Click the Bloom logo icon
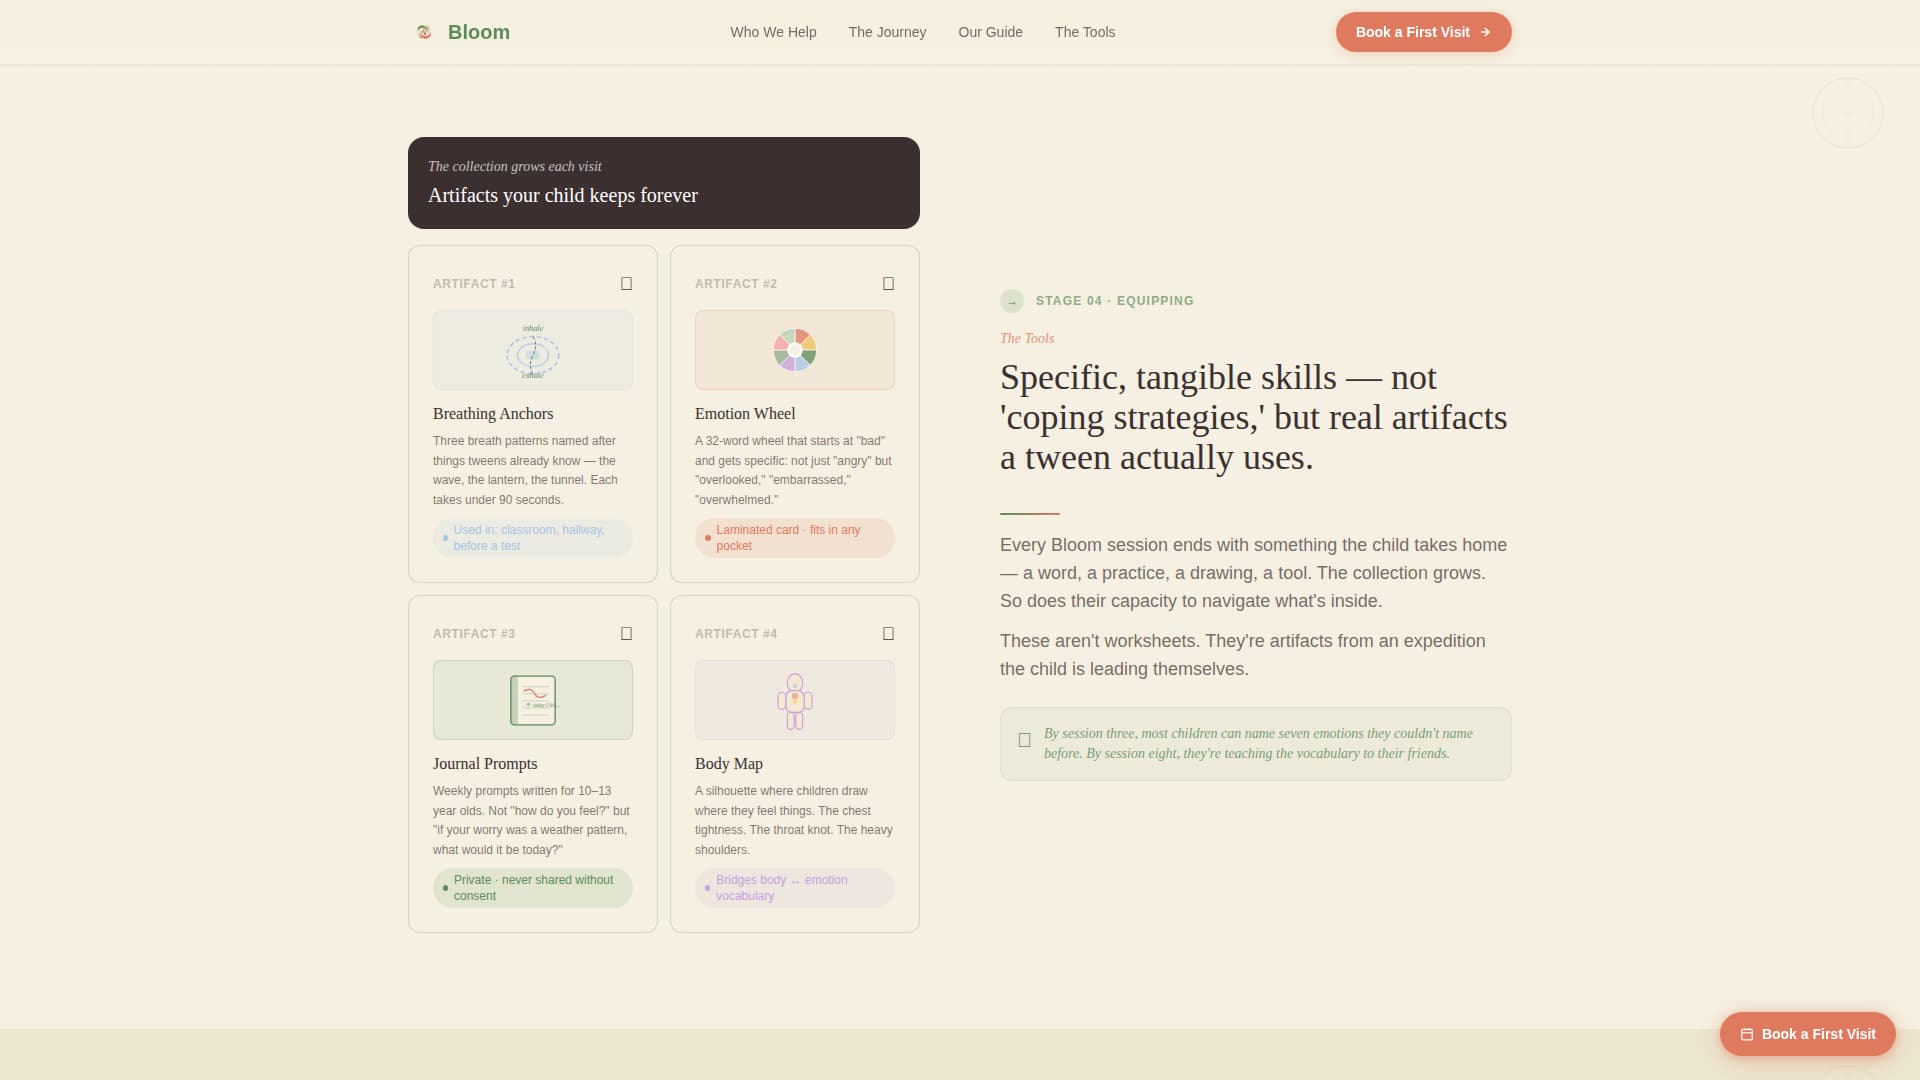1920x1080 pixels. (424, 32)
